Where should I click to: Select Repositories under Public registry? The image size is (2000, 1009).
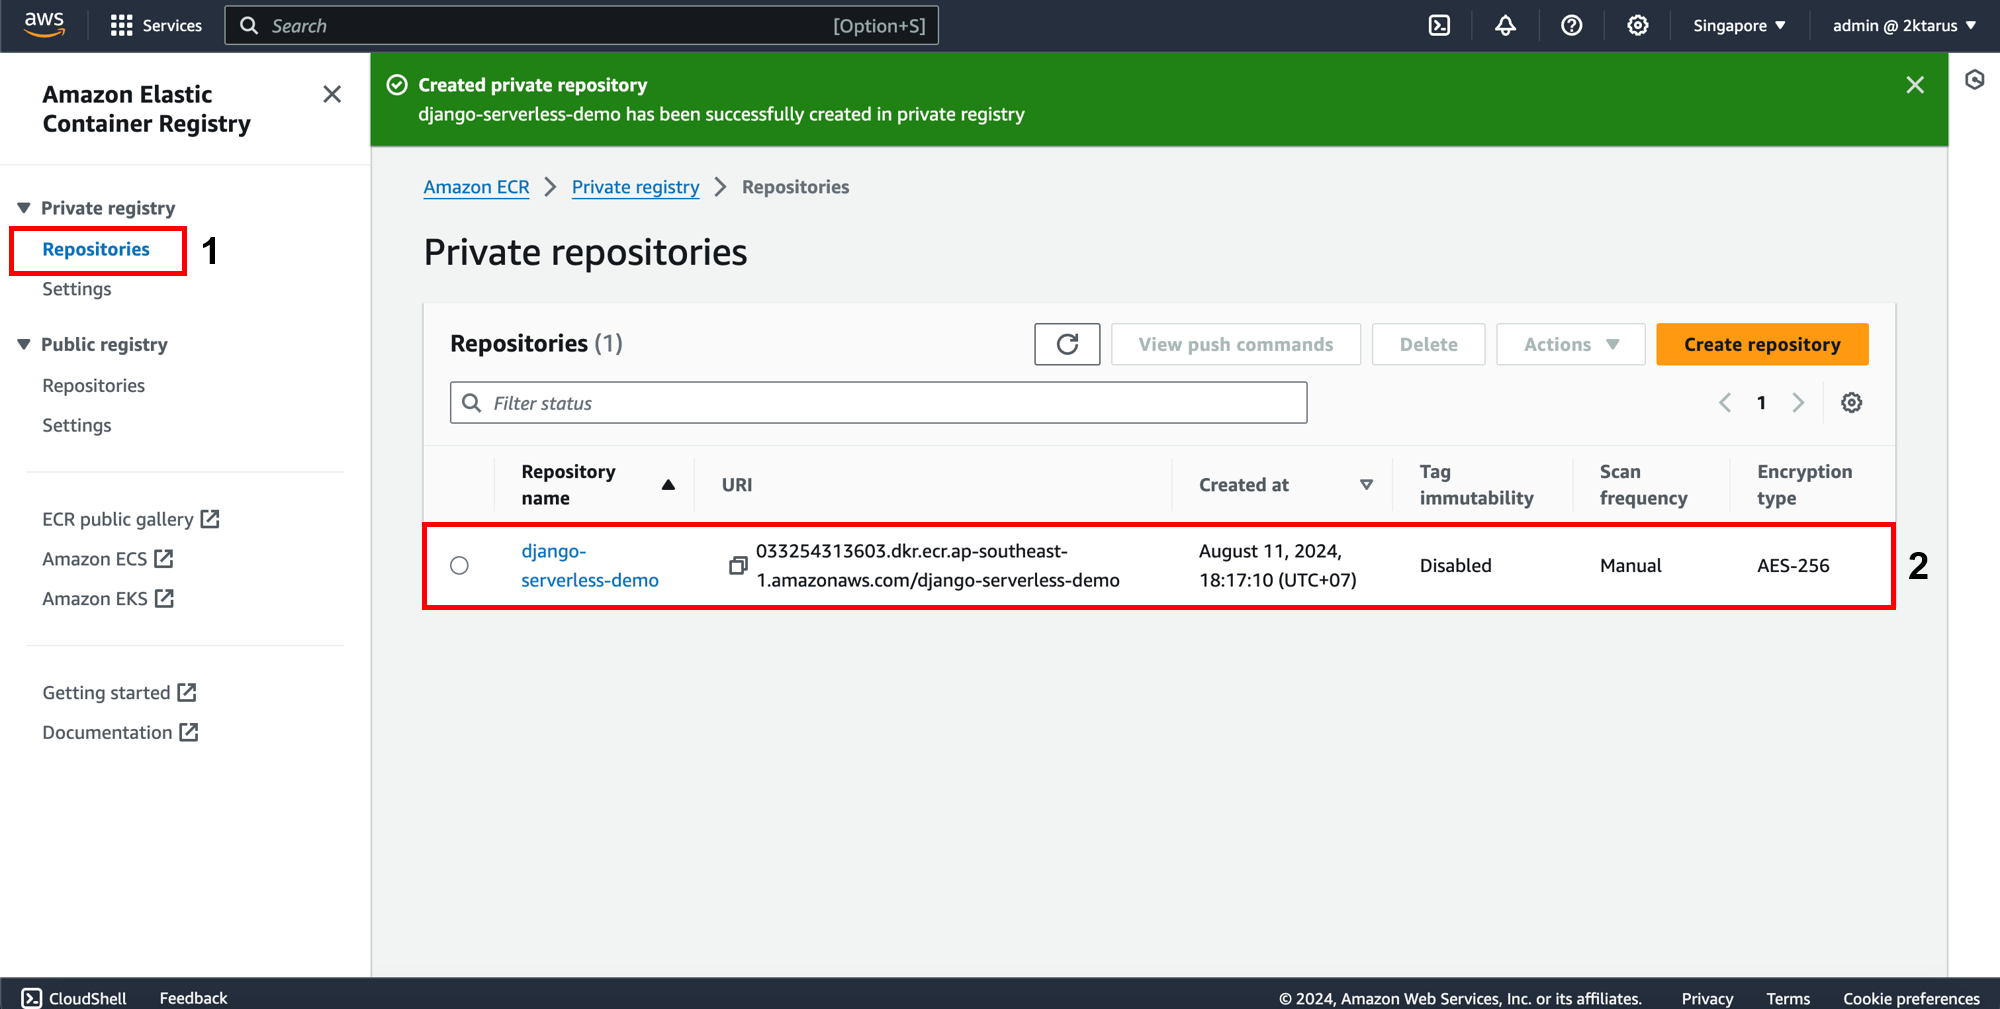tap(93, 385)
